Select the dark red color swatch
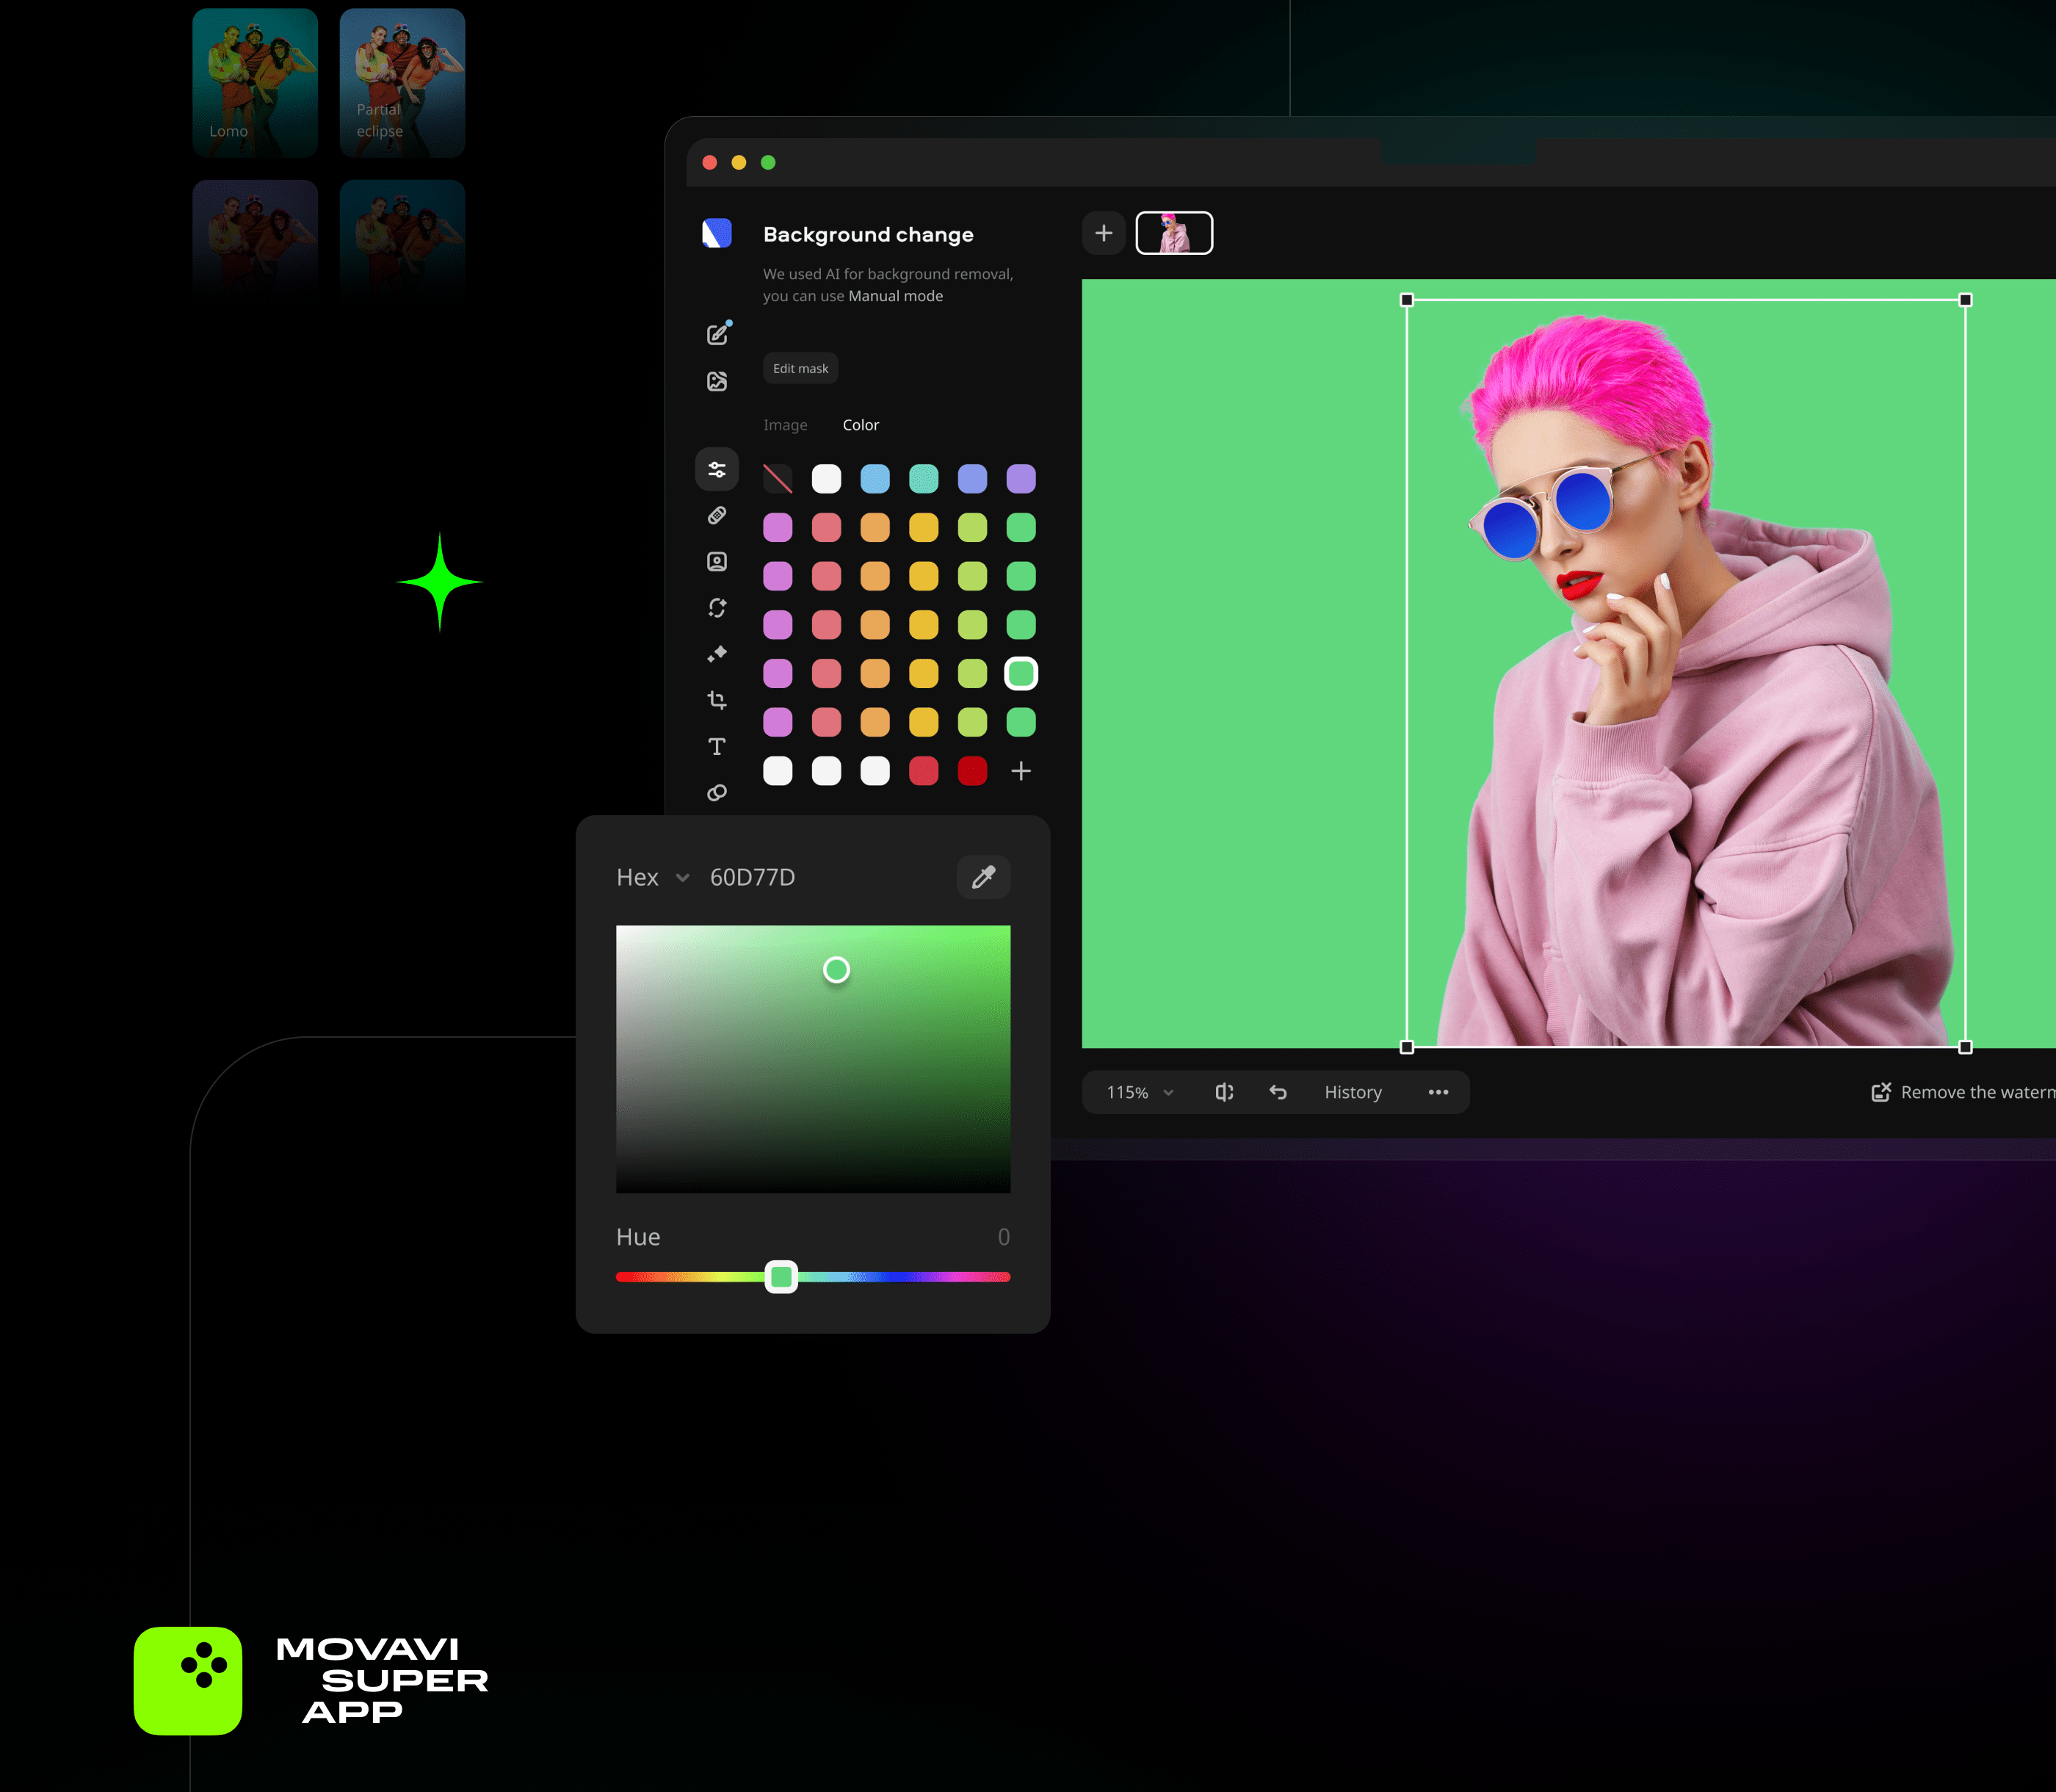2056x1792 pixels. pos(972,771)
